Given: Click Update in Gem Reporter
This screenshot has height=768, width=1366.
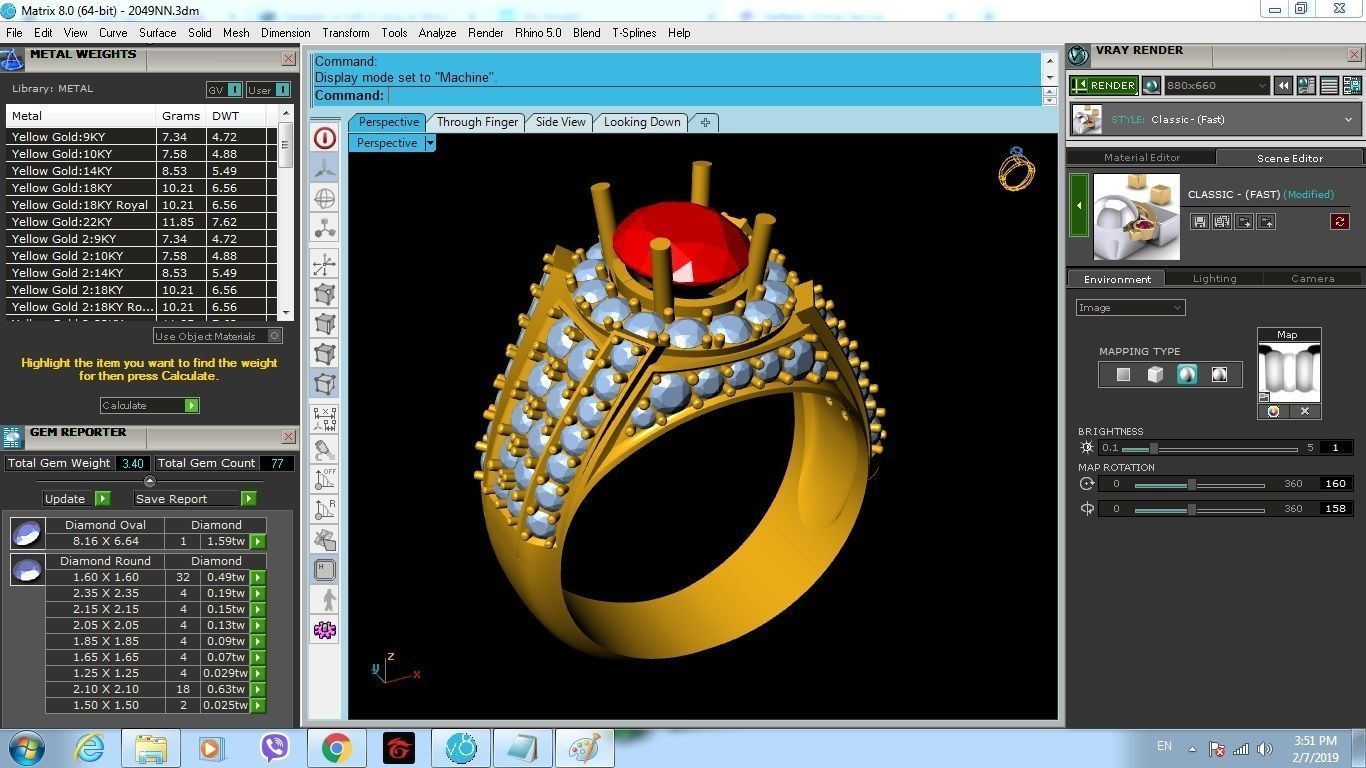Looking at the screenshot, I should 76,498.
